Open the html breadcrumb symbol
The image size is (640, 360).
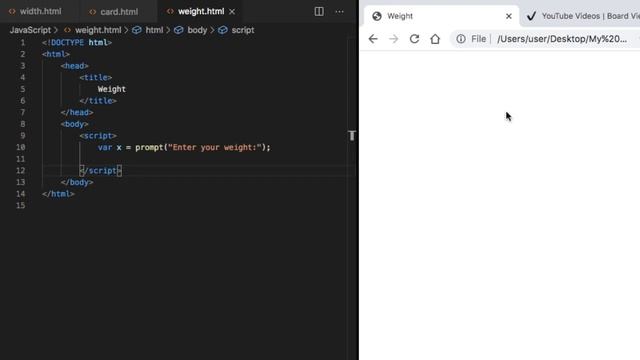(154, 30)
